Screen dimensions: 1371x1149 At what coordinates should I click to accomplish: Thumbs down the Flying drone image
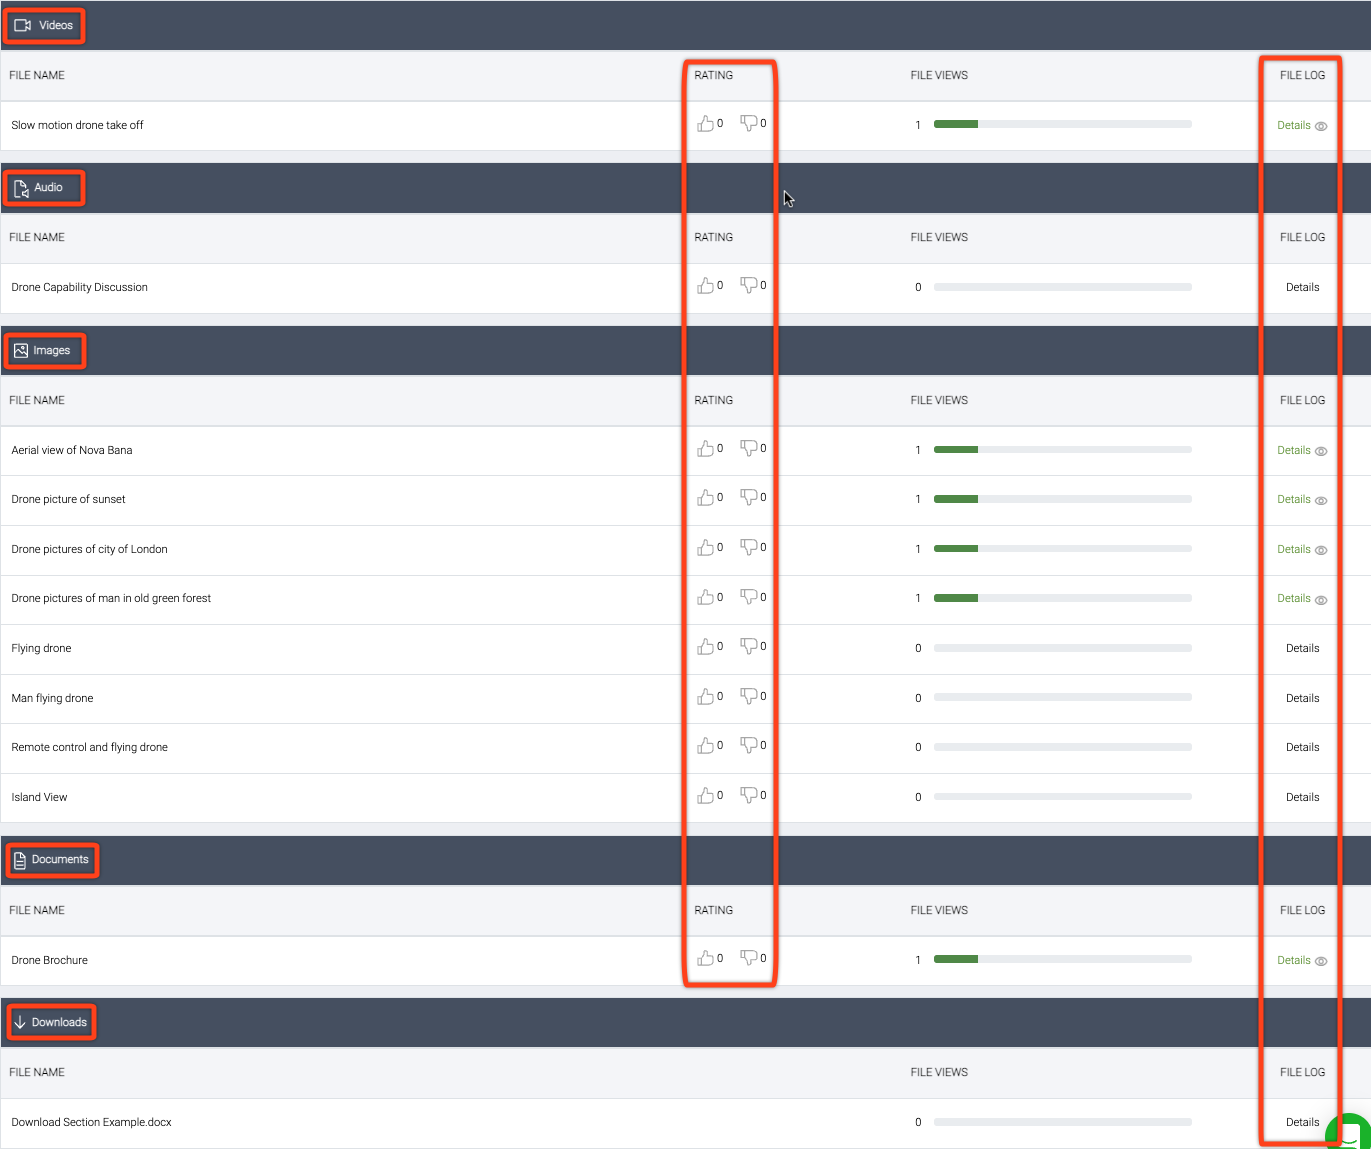(748, 647)
